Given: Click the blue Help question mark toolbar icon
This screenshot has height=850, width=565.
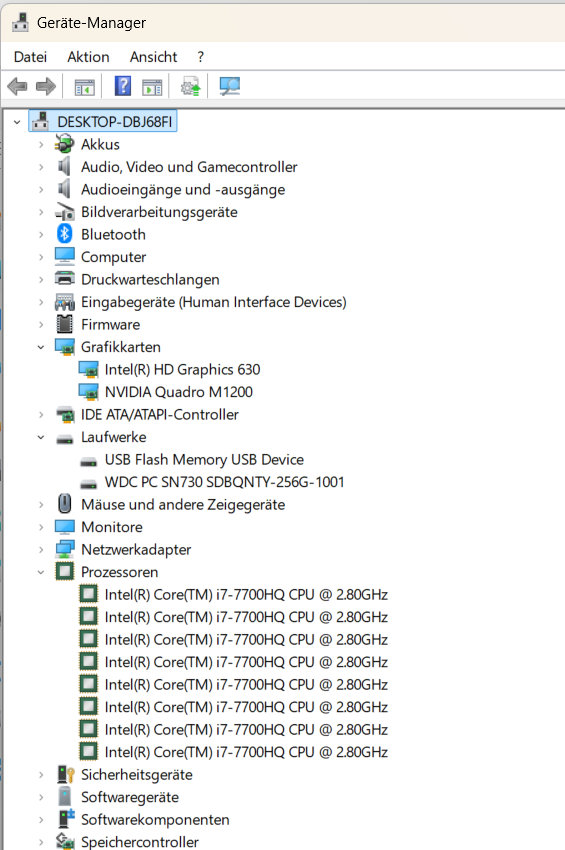Looking at the screenshot, I should pyautogui.click(x=123, y=86).
